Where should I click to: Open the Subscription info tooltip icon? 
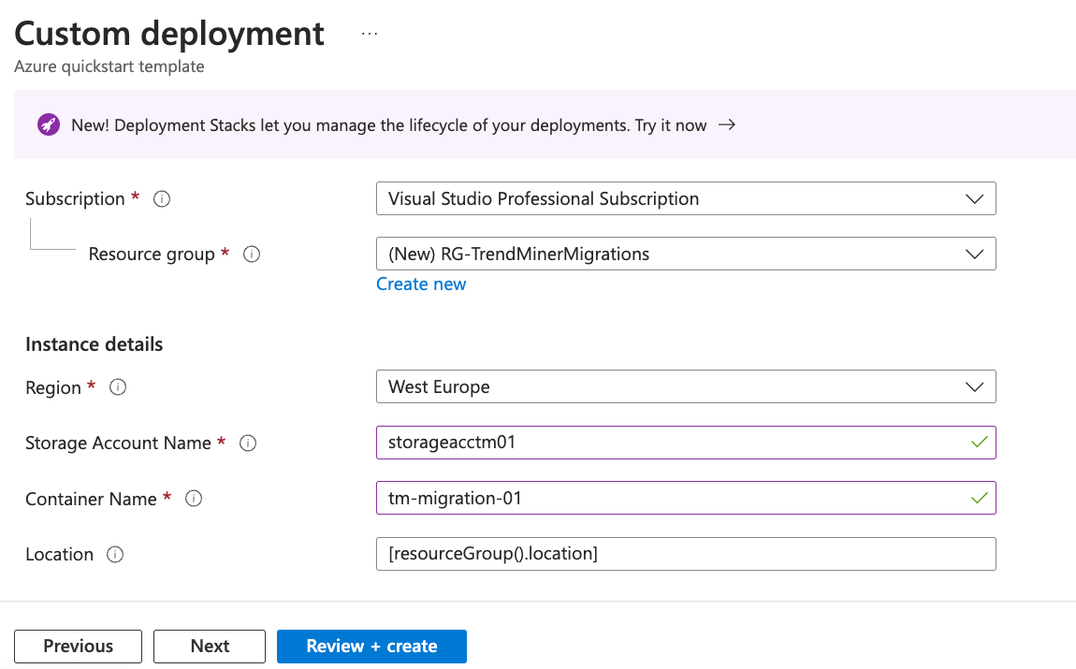pyautogui.click(x=161, y=198)
